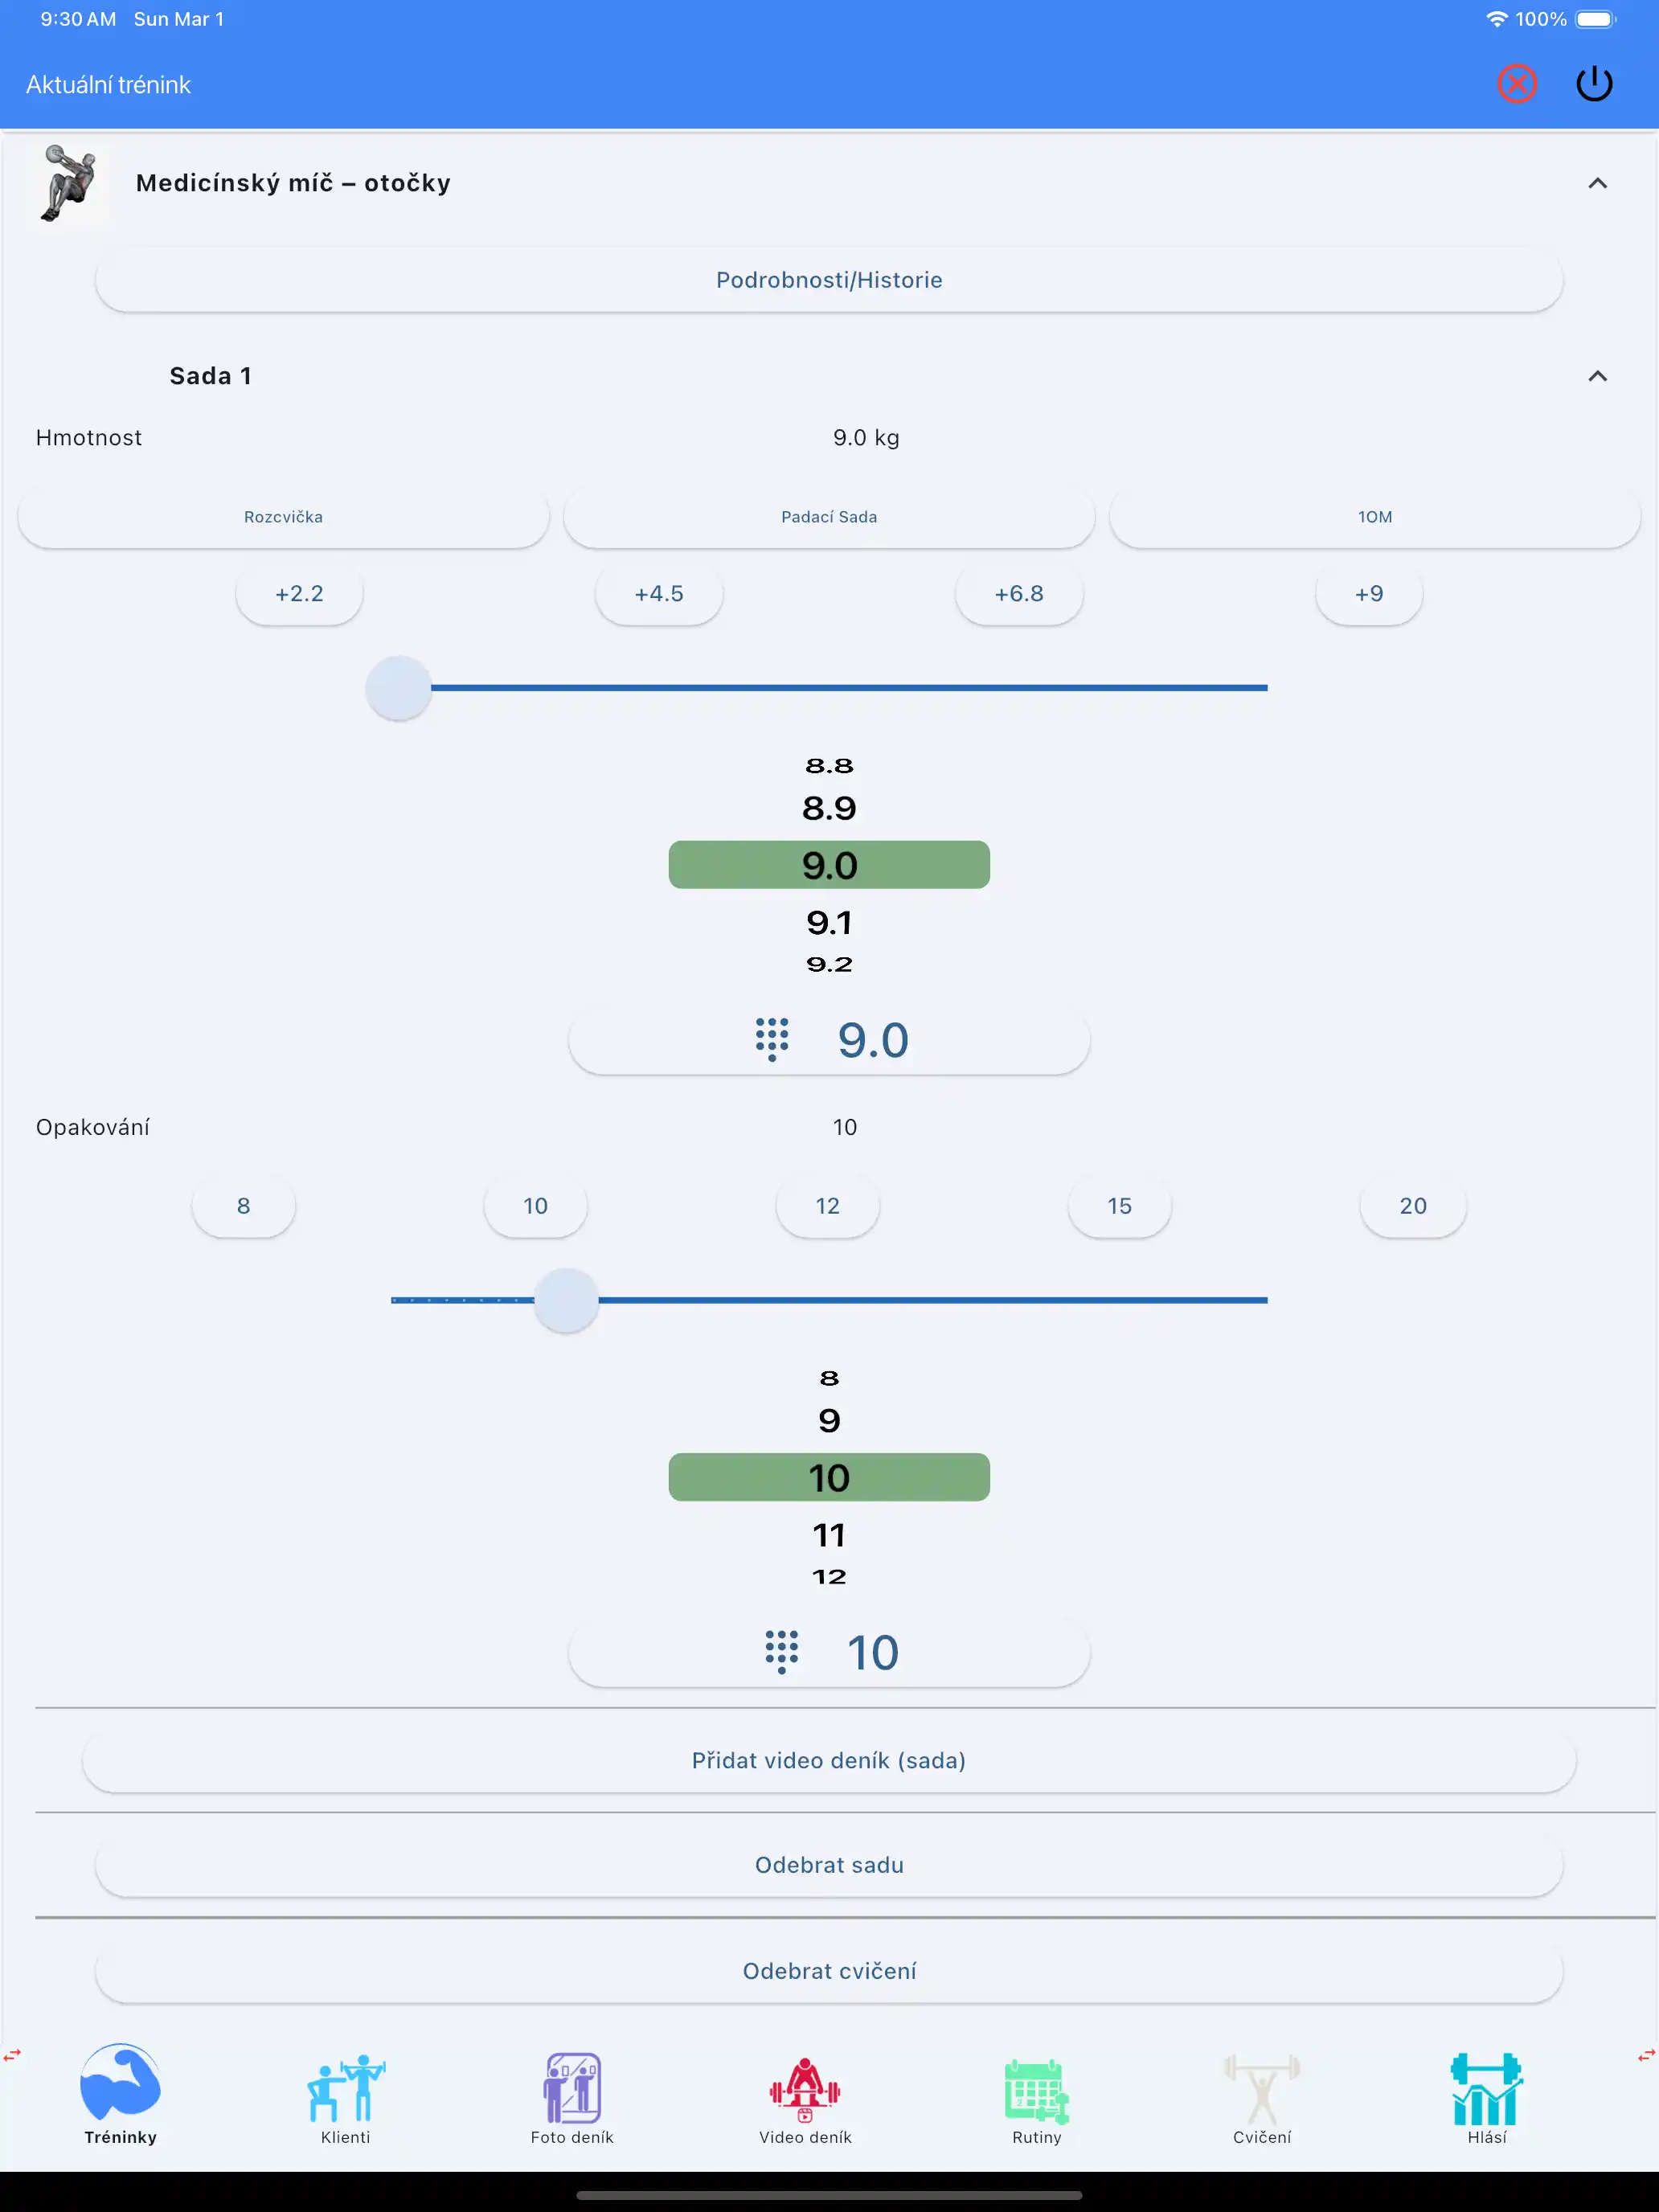Open keypad icon for repetitions entry
The height and width of the screenshot is (2212, 1659).
click(781, 1652)
